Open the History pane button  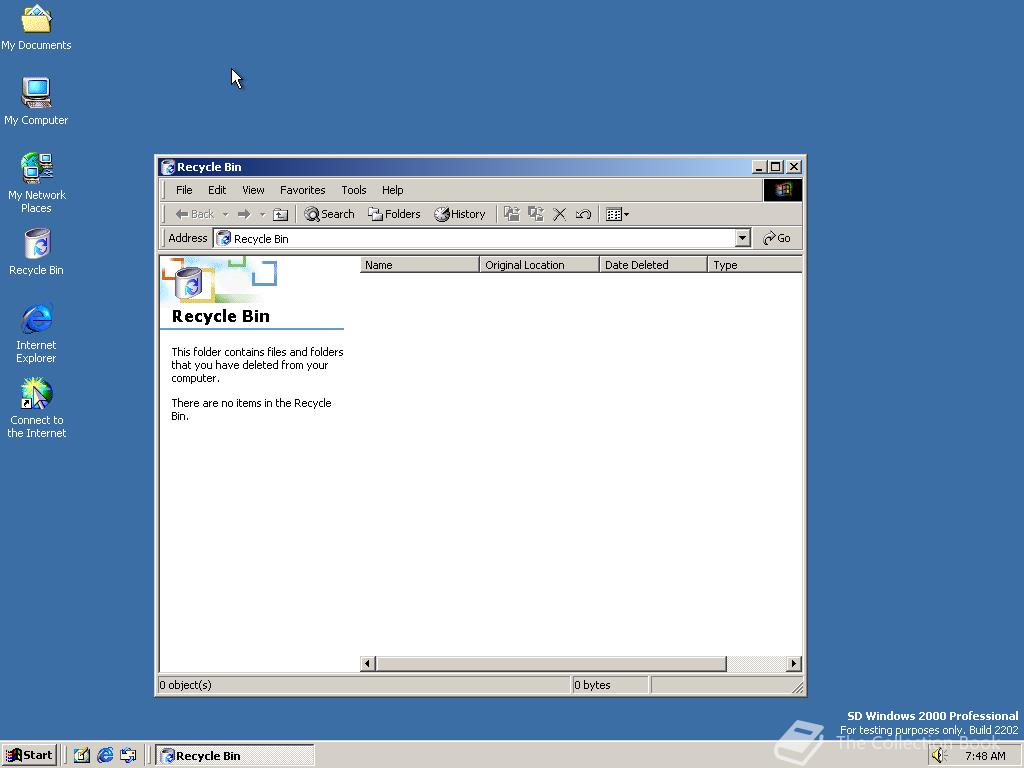460,214
